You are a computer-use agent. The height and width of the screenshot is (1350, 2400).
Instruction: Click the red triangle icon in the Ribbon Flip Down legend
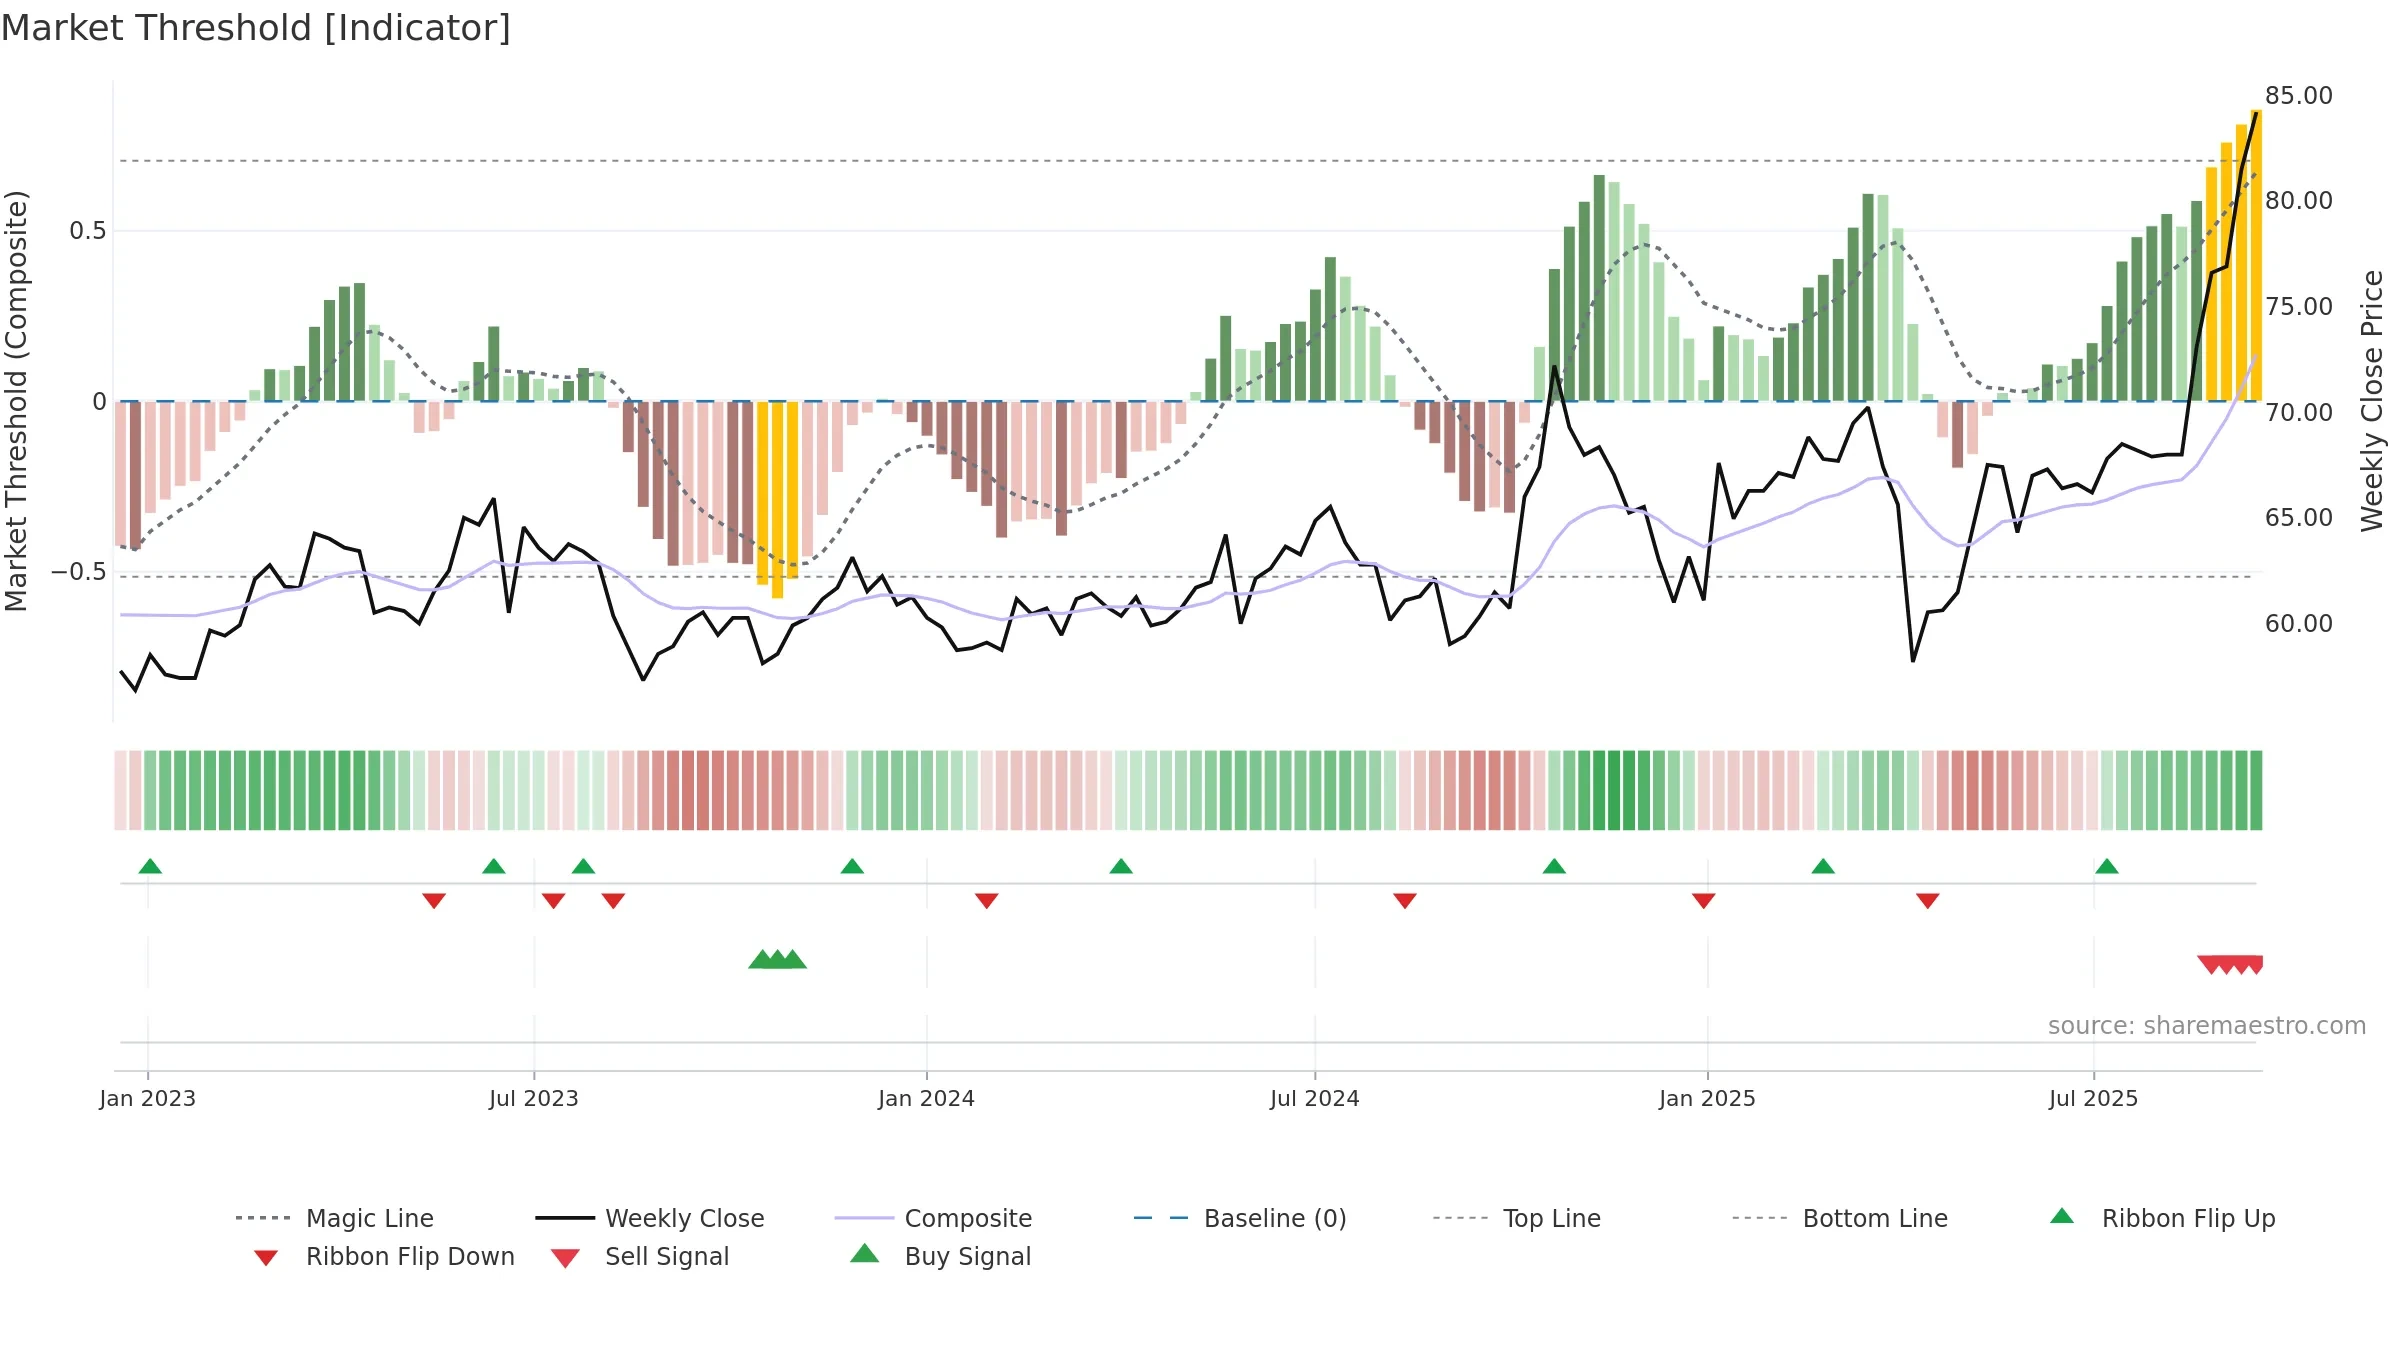coord(266,1258)
